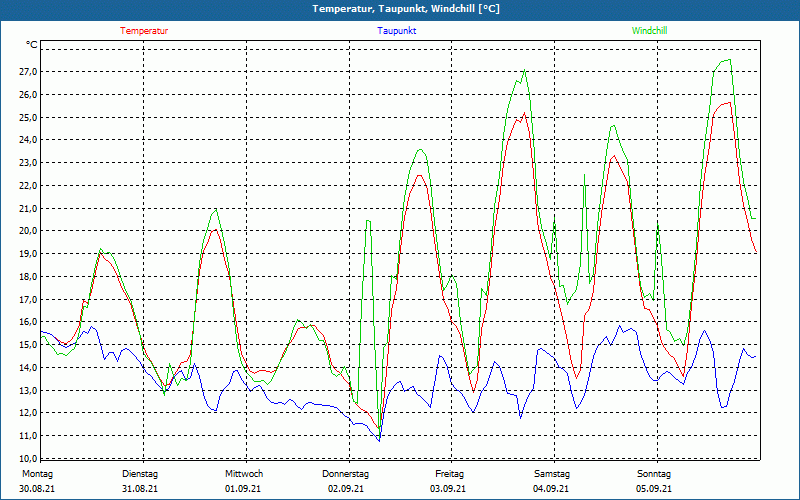Image resolution: width=800 pixels, height=500 pixels.
Task: Click the 22,0 y-axis value
Action: [29, 186]
